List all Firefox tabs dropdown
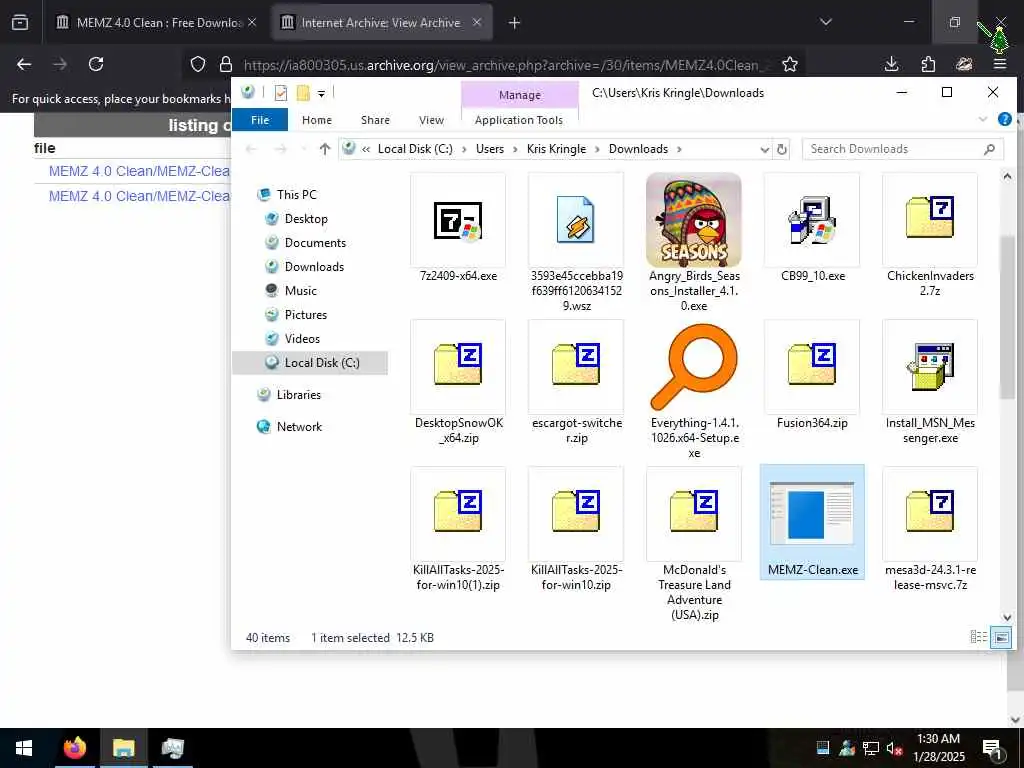This screenshot has width=1024, height=768. tap(826, 22)
